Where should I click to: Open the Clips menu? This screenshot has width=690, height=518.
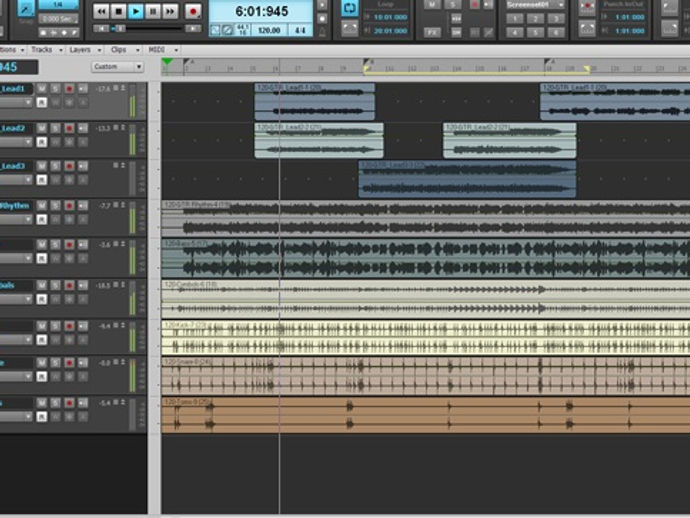click(125, 50)
